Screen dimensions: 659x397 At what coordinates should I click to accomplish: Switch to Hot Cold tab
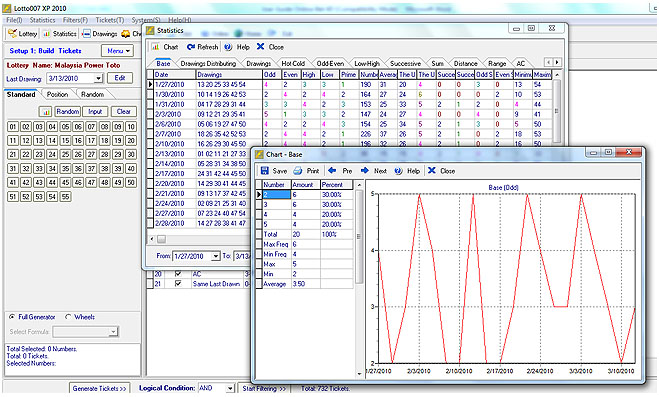[293, 63]
